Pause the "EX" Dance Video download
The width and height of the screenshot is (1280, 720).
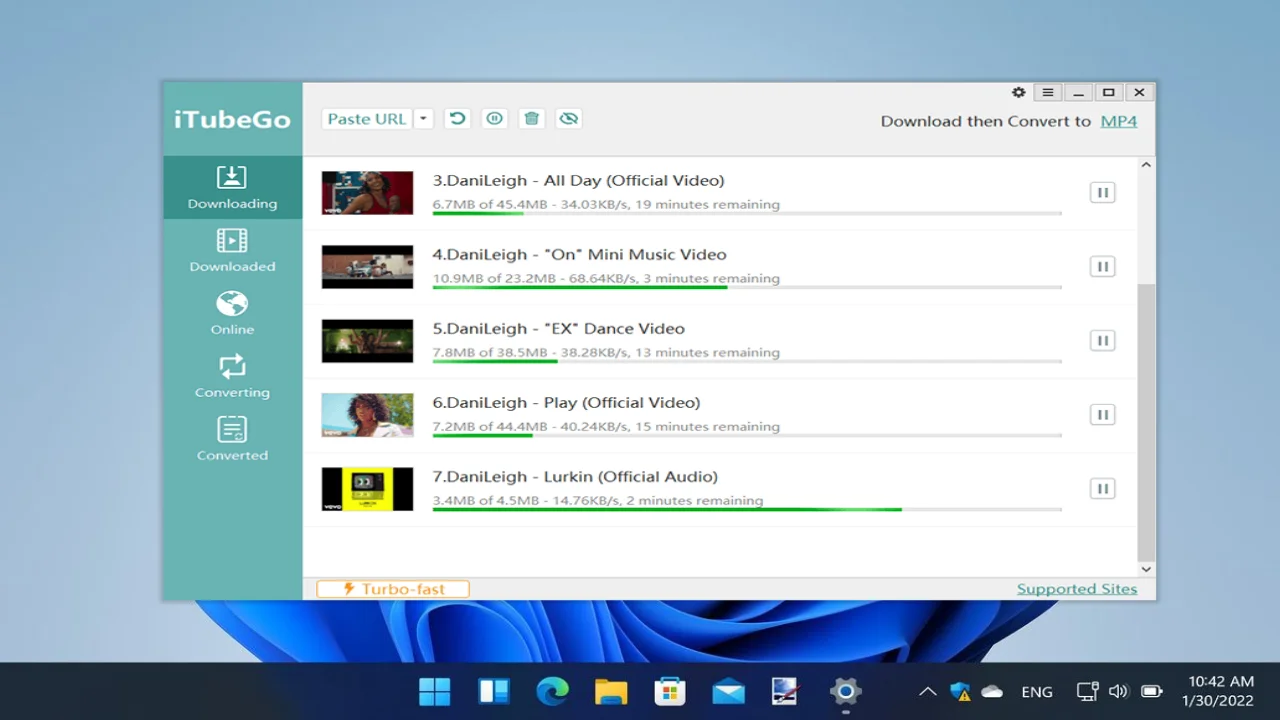[1102, 341]
